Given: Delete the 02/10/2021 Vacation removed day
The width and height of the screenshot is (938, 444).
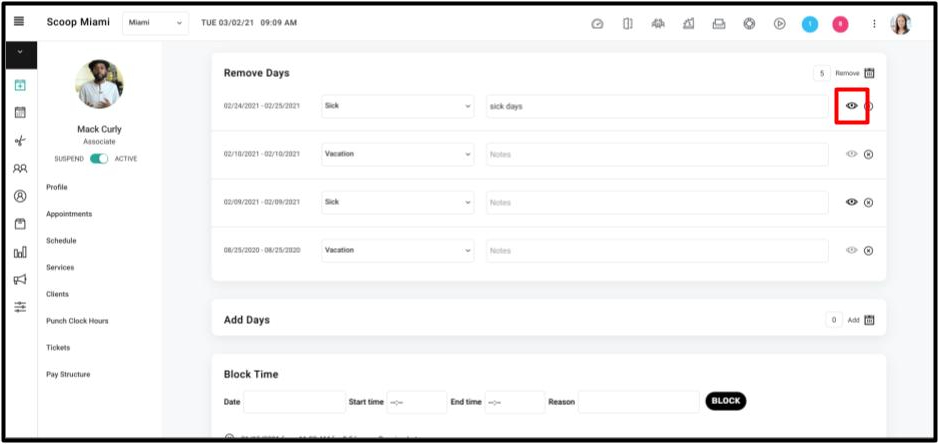Looking at the screenshot, I should (869, 154).
